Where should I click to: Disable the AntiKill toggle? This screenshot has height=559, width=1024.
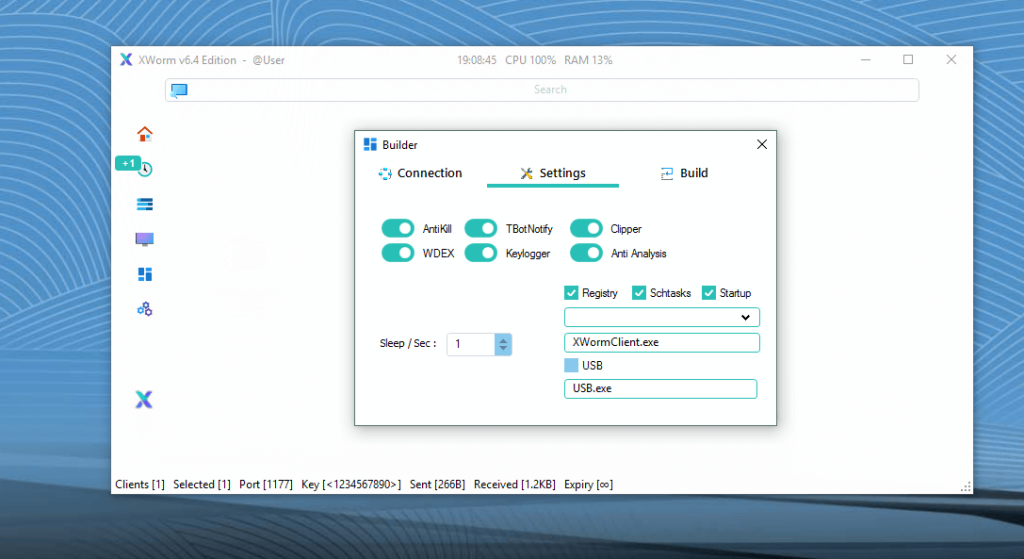(x=398, y=229)
